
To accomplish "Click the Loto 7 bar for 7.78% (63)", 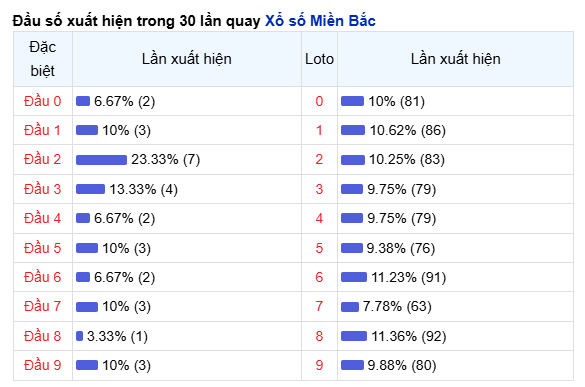I will pos(350,307).
